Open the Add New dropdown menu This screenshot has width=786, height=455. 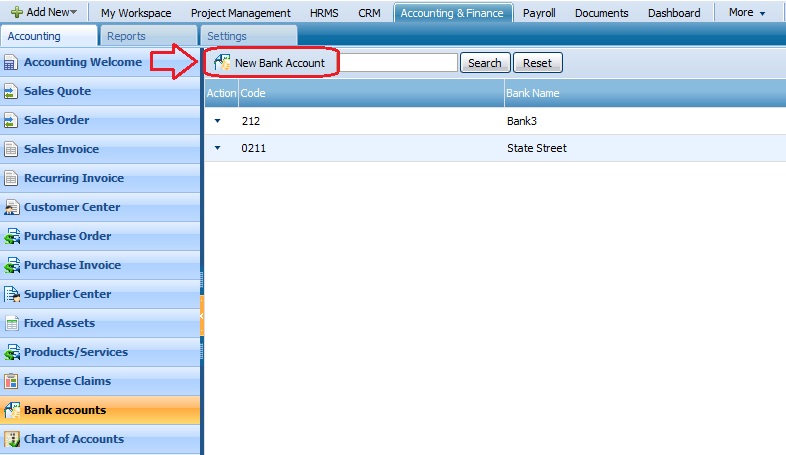click(x=44, y=12)
